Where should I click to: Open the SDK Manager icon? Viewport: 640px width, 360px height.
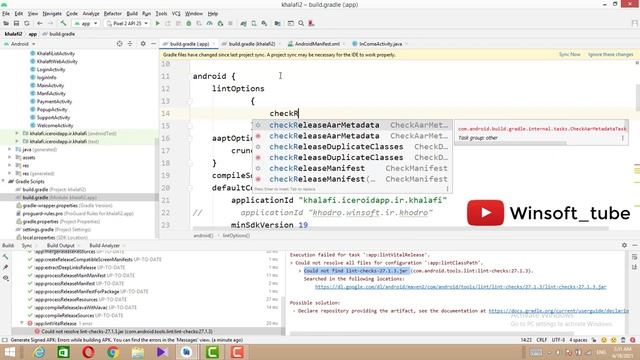point(264,24)
